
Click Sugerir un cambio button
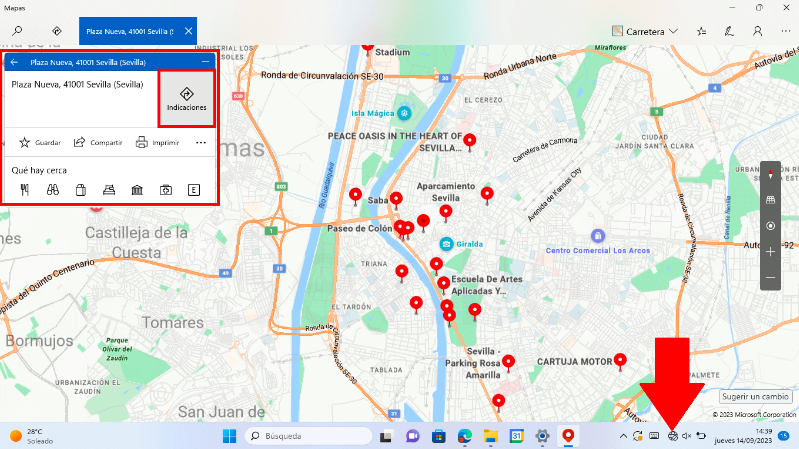click(755, 397)
